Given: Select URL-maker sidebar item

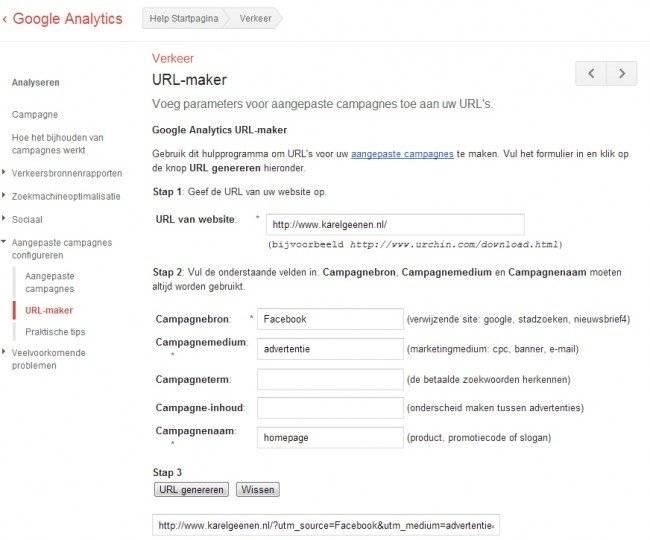Looking at the screenshot, I should point(49,310).
